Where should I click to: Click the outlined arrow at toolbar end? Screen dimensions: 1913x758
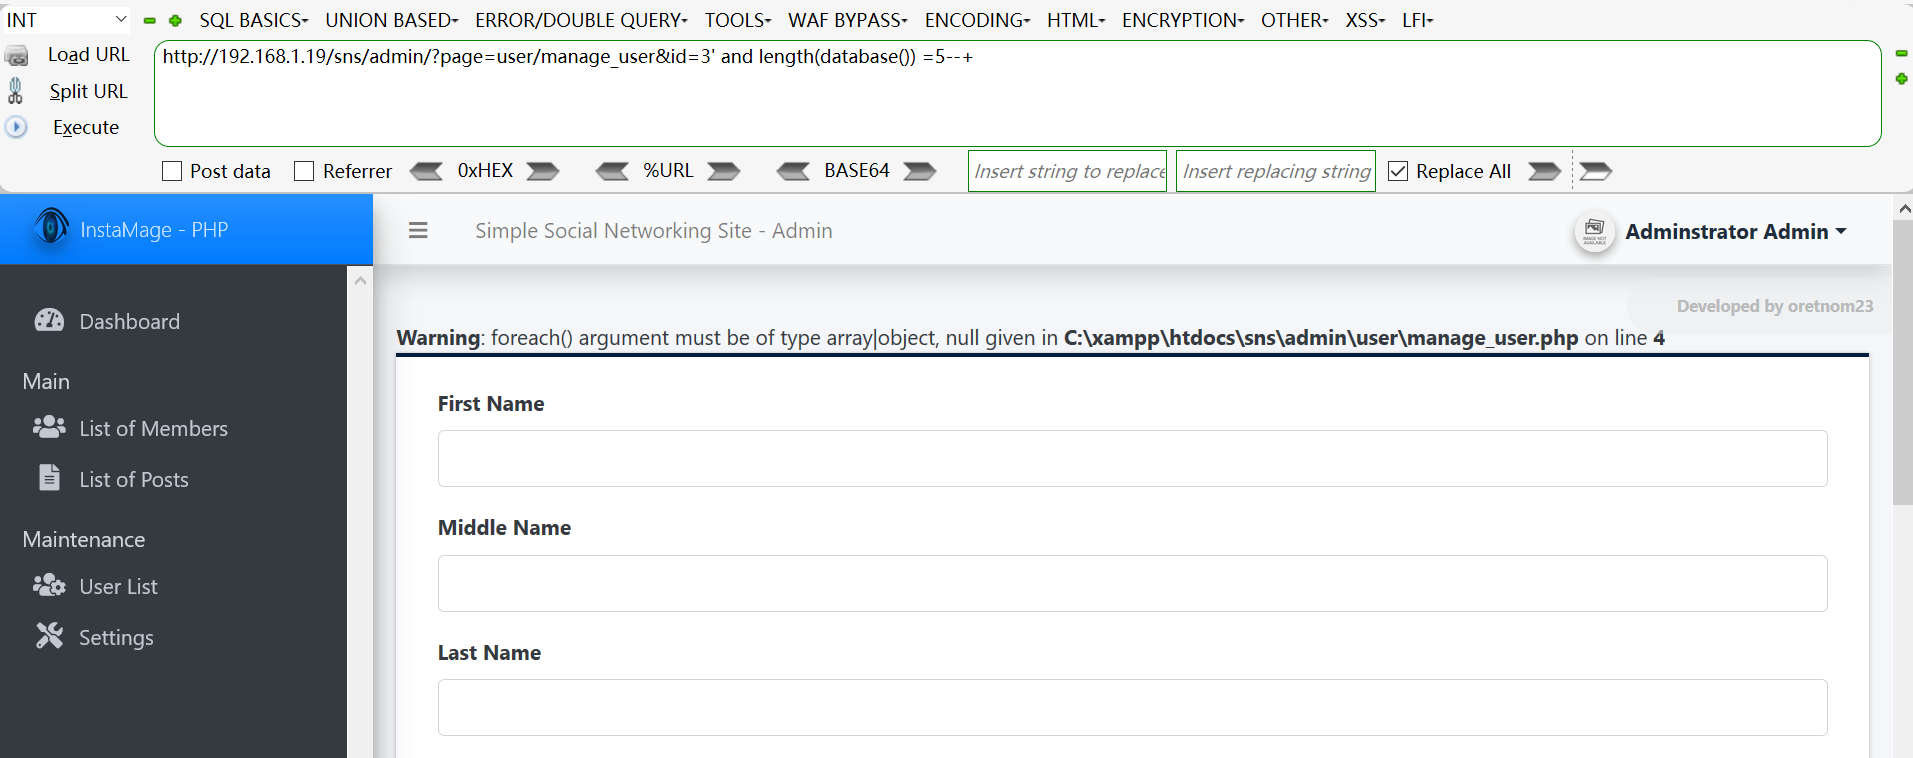pyautogui.click(x=1596, y=171)
